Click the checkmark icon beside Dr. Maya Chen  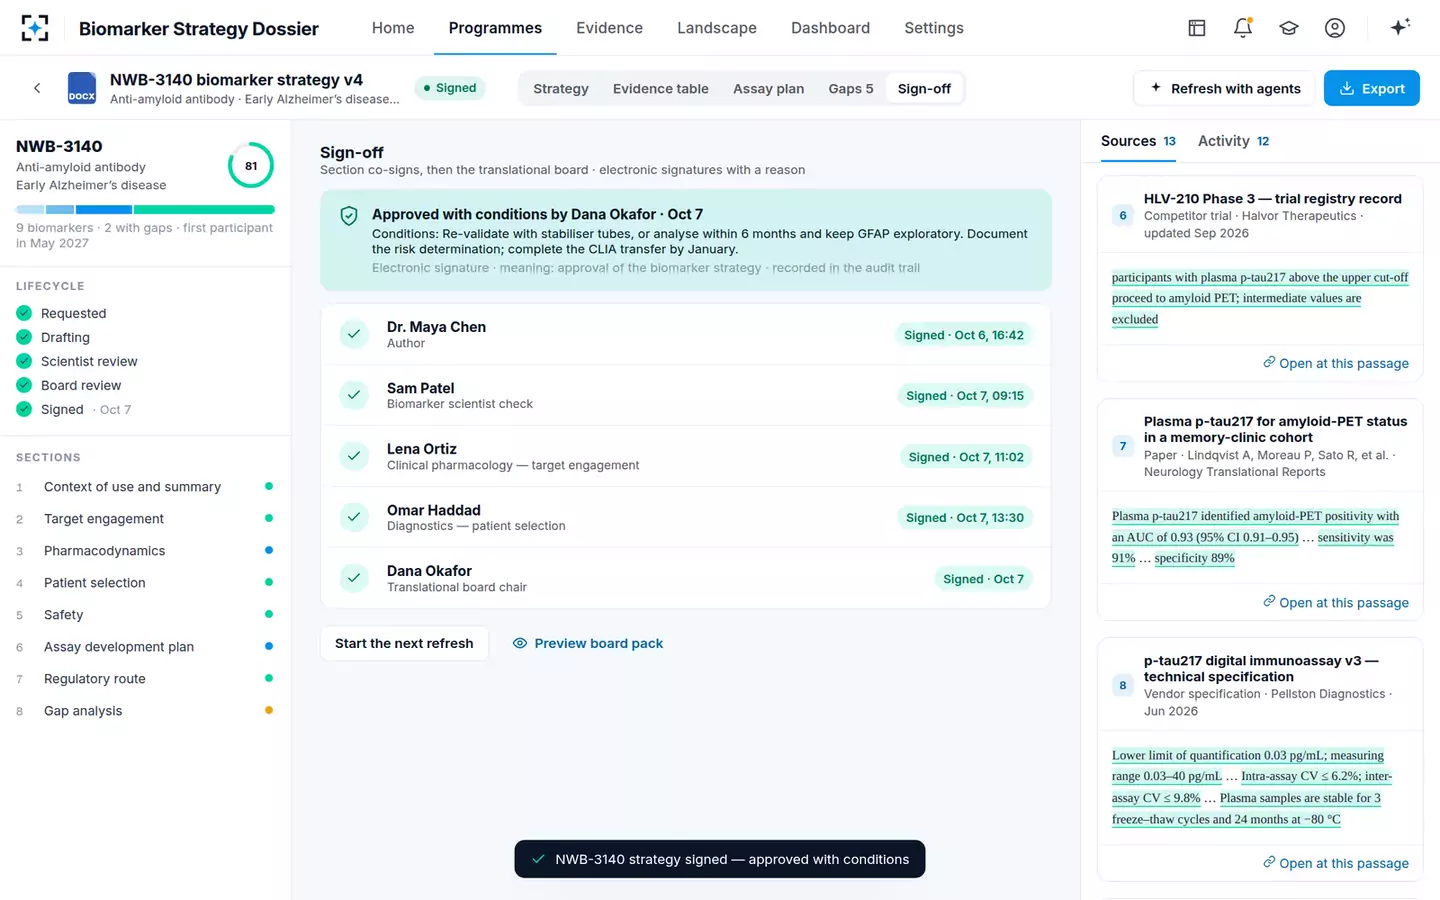pyautogui.click(x=354, y=334)
